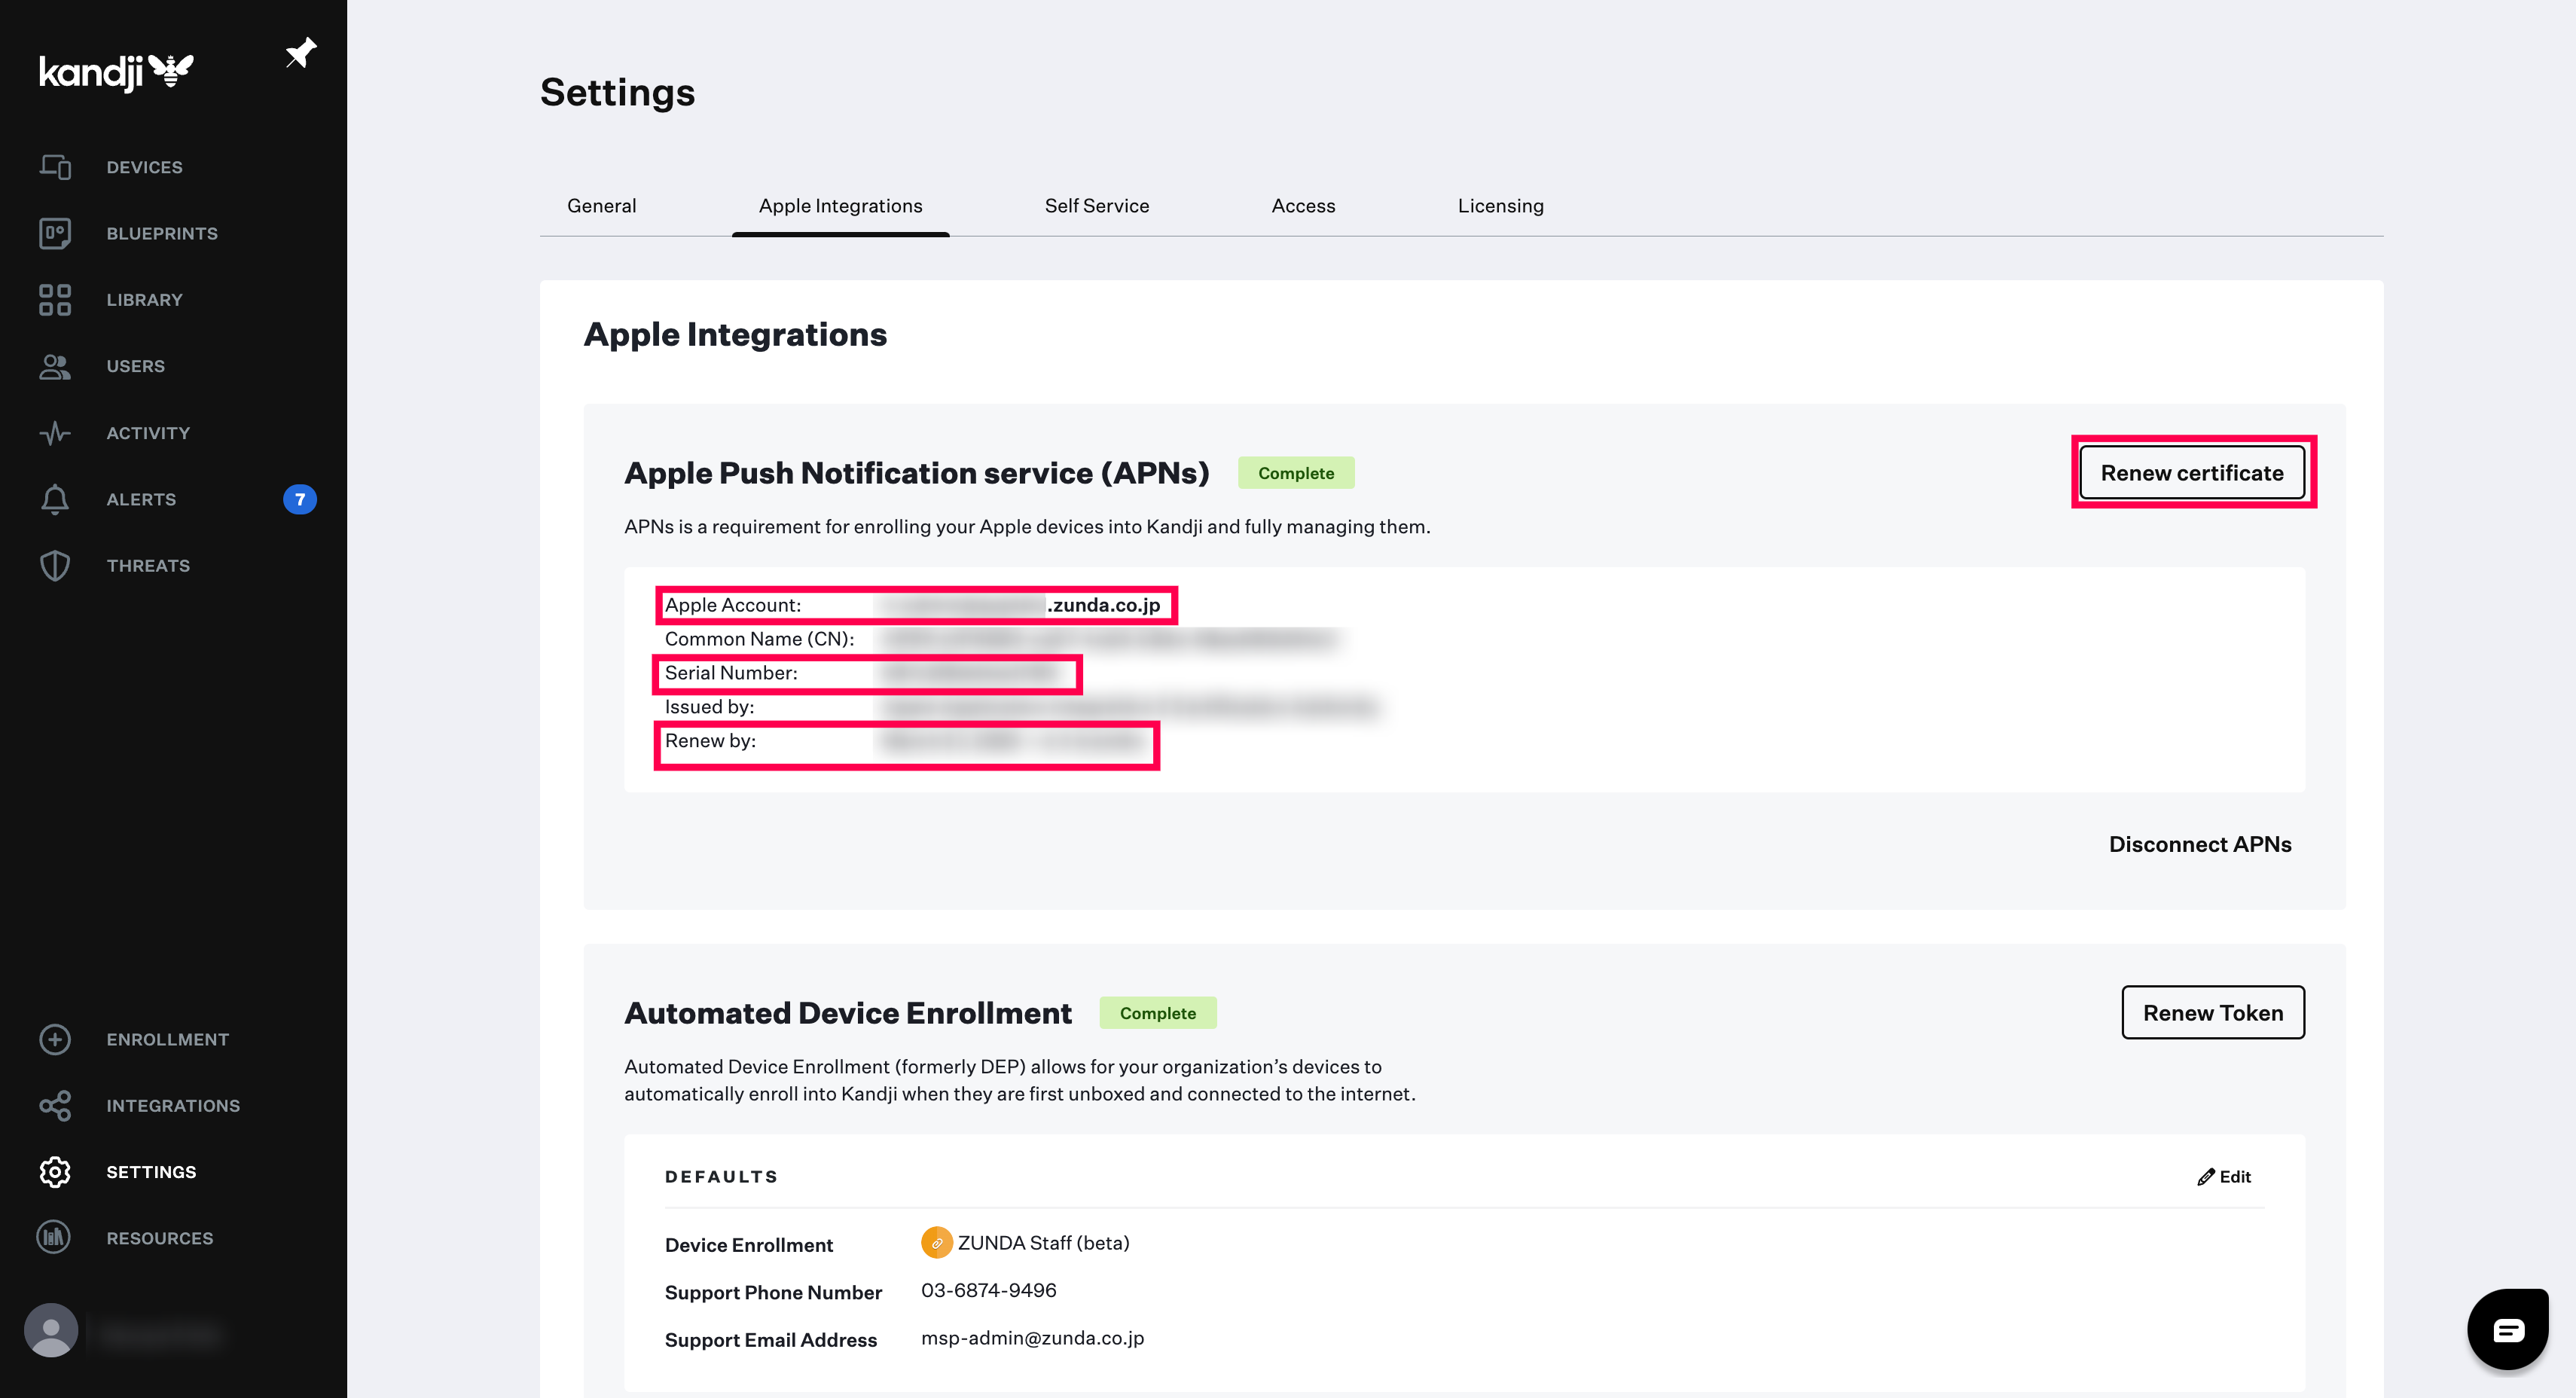Viewport: 2576px width, 1398px height.
Task: Open the Threats label in sidebar
Action: 148,566
